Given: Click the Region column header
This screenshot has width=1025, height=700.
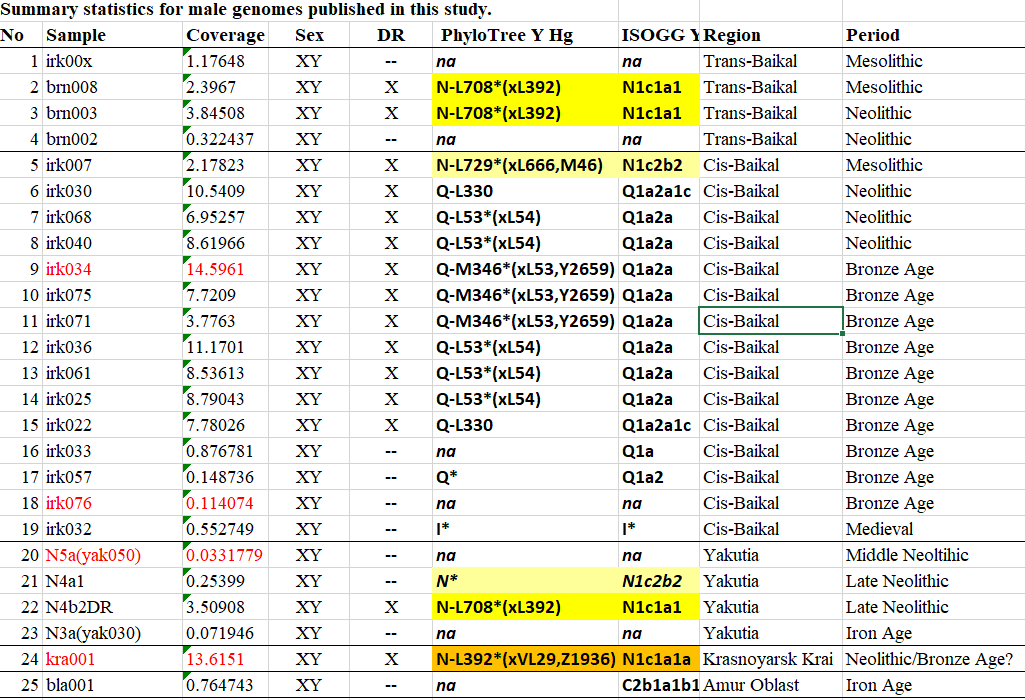Looking at the screenshot, I should click(x=771, y=35).
